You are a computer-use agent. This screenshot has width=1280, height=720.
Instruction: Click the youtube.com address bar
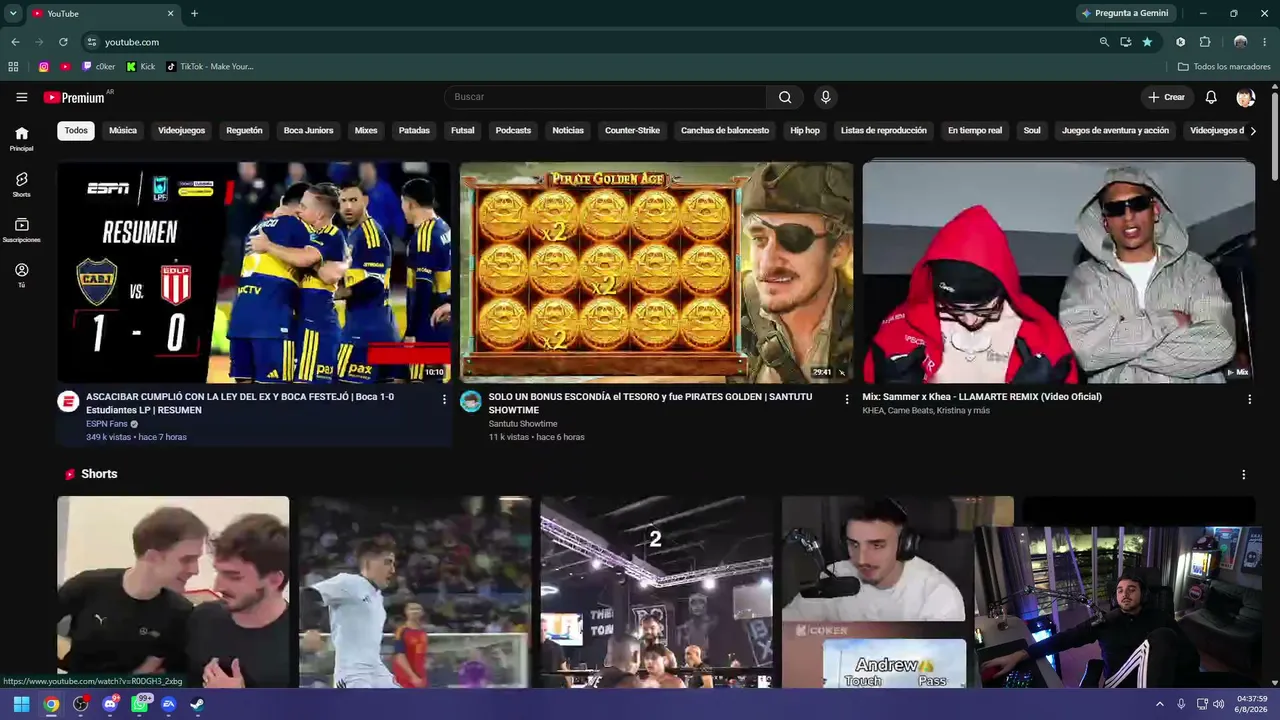[x=590, y=42]
